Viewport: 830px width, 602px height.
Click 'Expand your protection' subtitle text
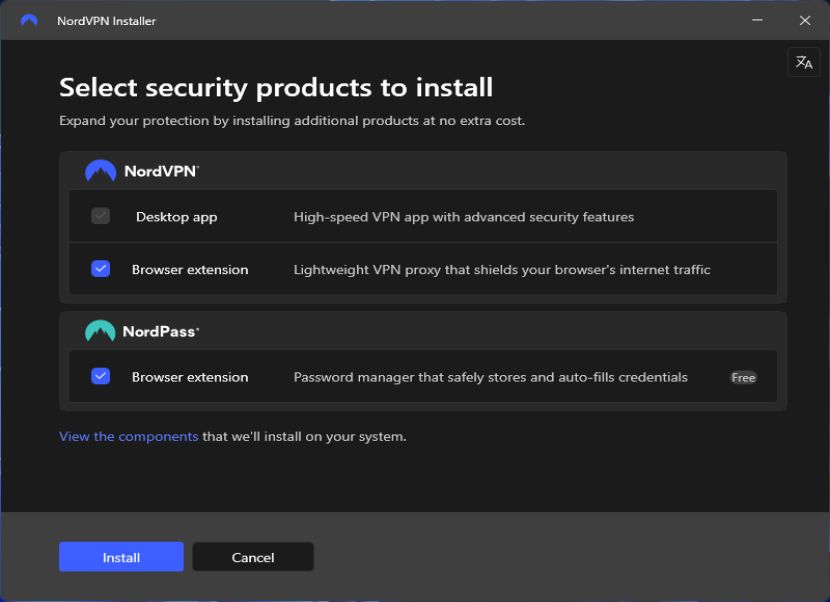[x=292, y=121]
